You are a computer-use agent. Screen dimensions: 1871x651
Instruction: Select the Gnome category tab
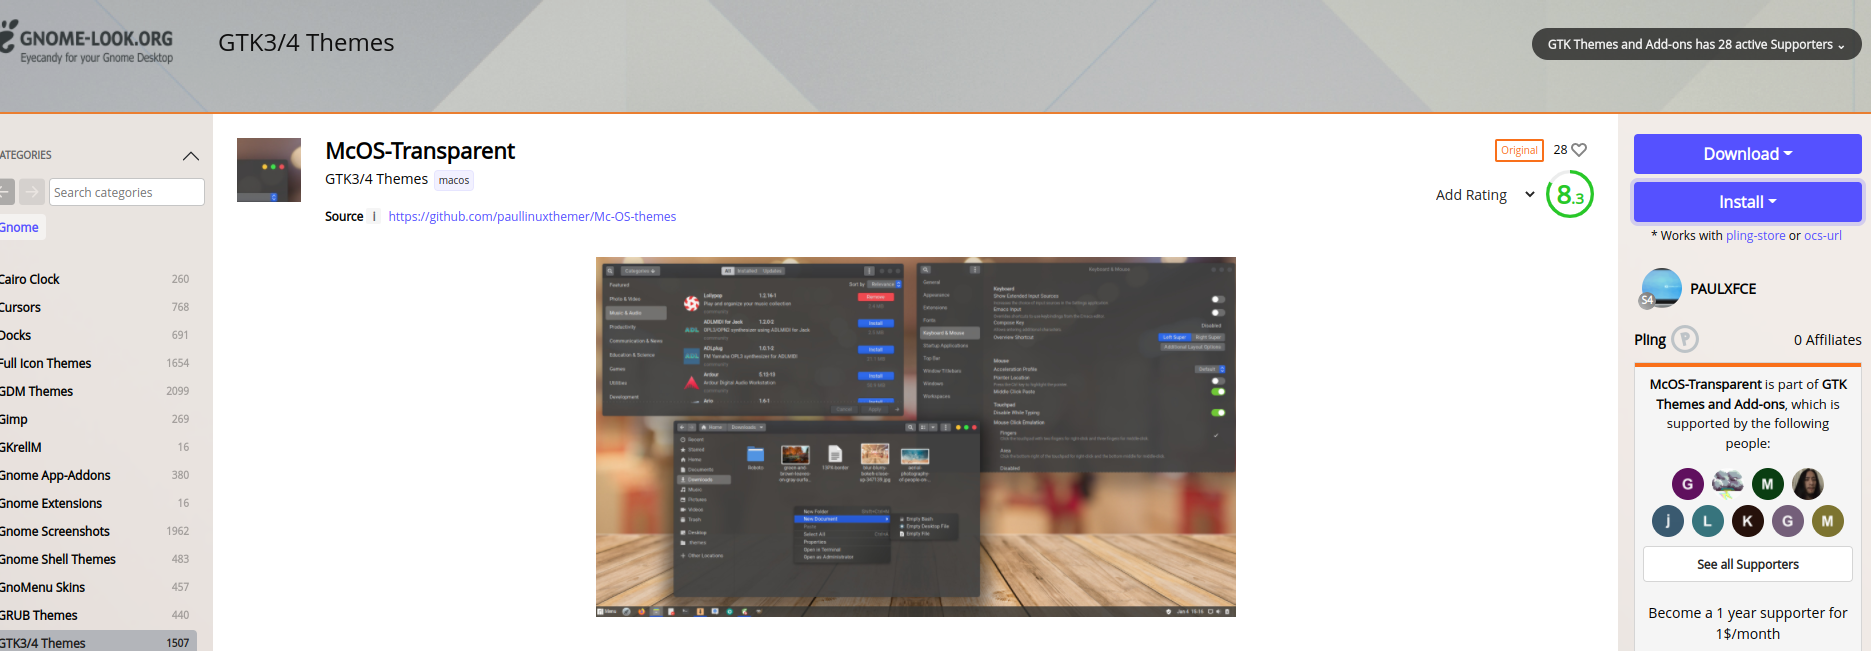tap(20, 228)
